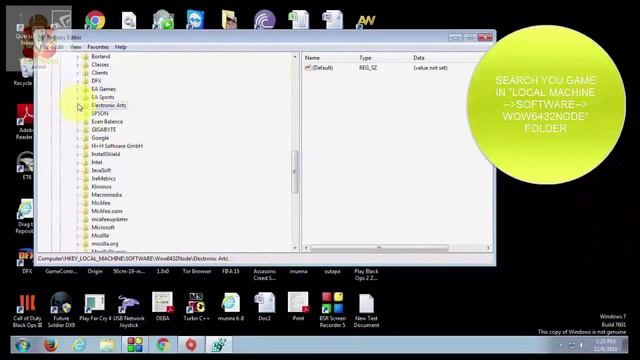Expand the Google registry key
This screenshot has width=640, height=360.
pos(78,138)
